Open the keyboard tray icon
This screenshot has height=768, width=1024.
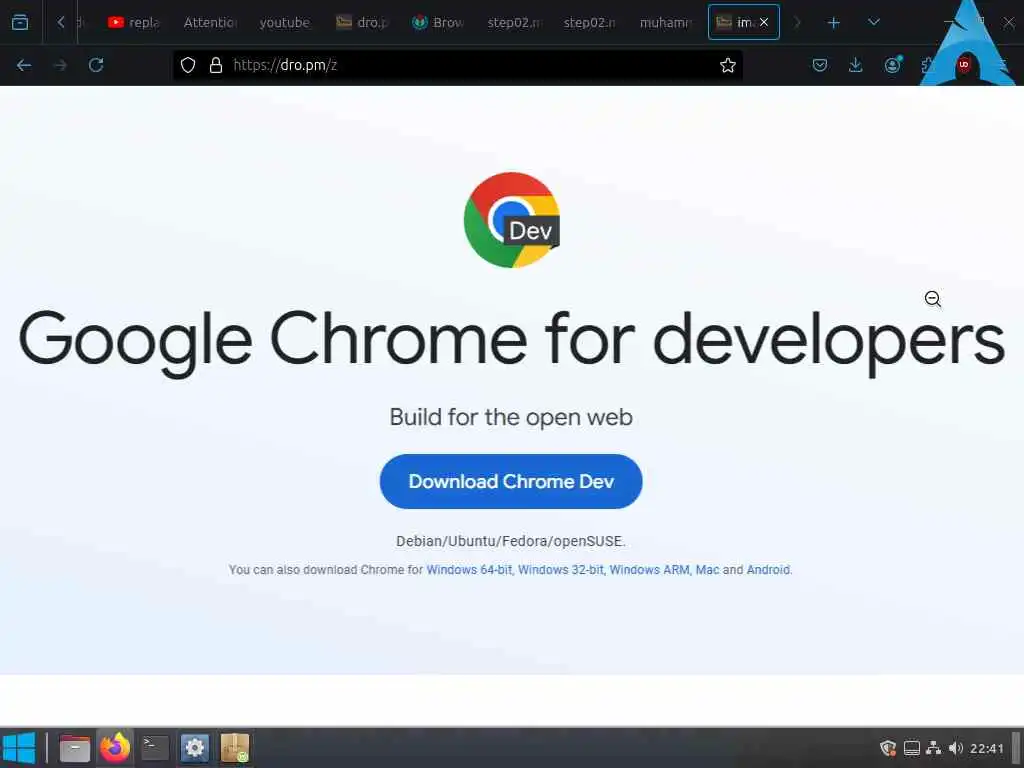click(x=912, y=748)
